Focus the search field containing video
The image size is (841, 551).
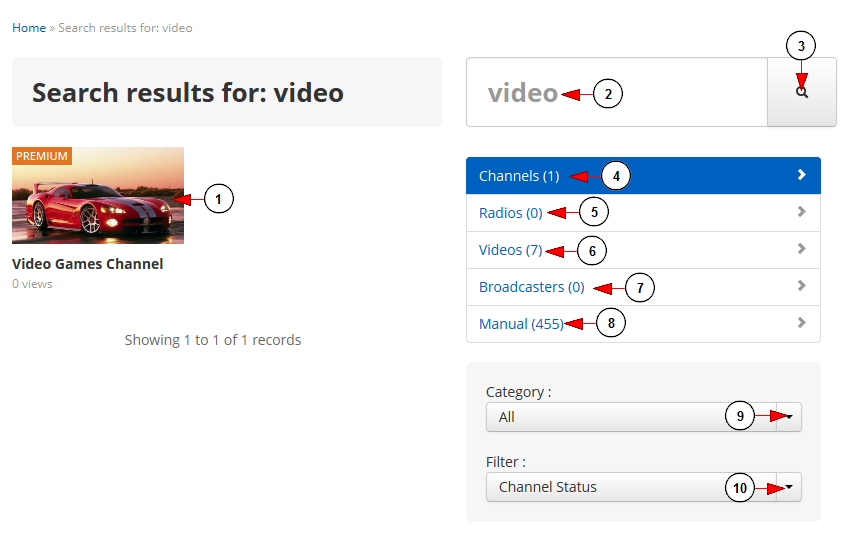617,92
